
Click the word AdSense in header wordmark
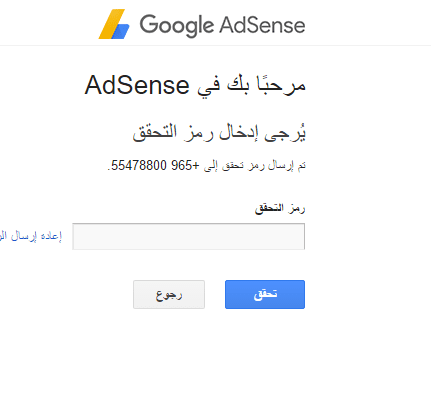pos(262,25)
